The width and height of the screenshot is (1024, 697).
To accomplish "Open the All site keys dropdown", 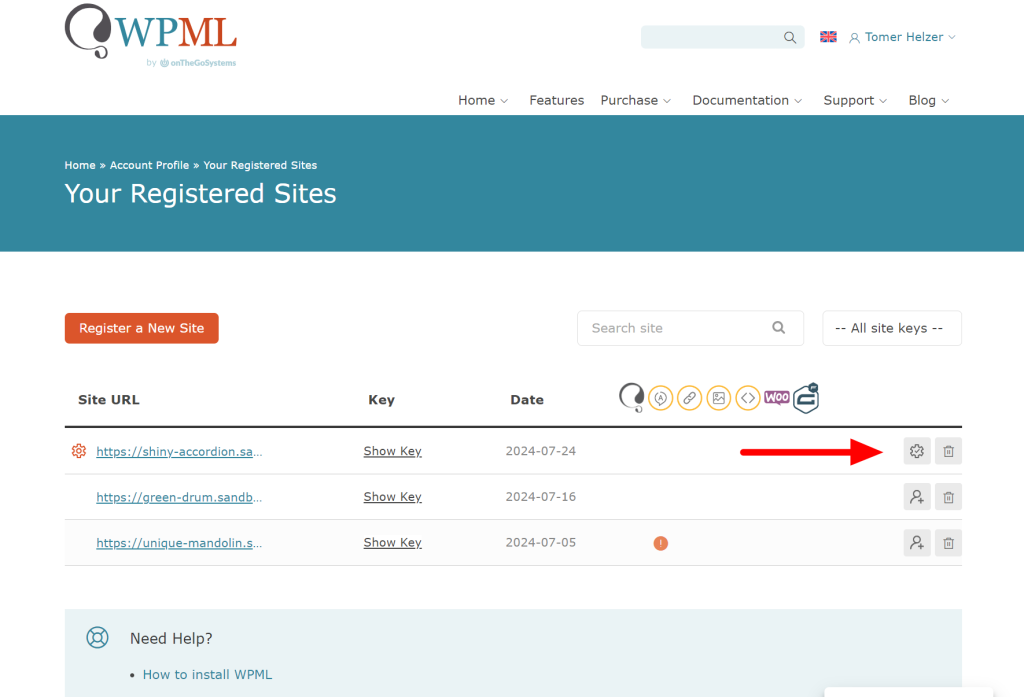I will pyautogui.click(x=891, y=328).
